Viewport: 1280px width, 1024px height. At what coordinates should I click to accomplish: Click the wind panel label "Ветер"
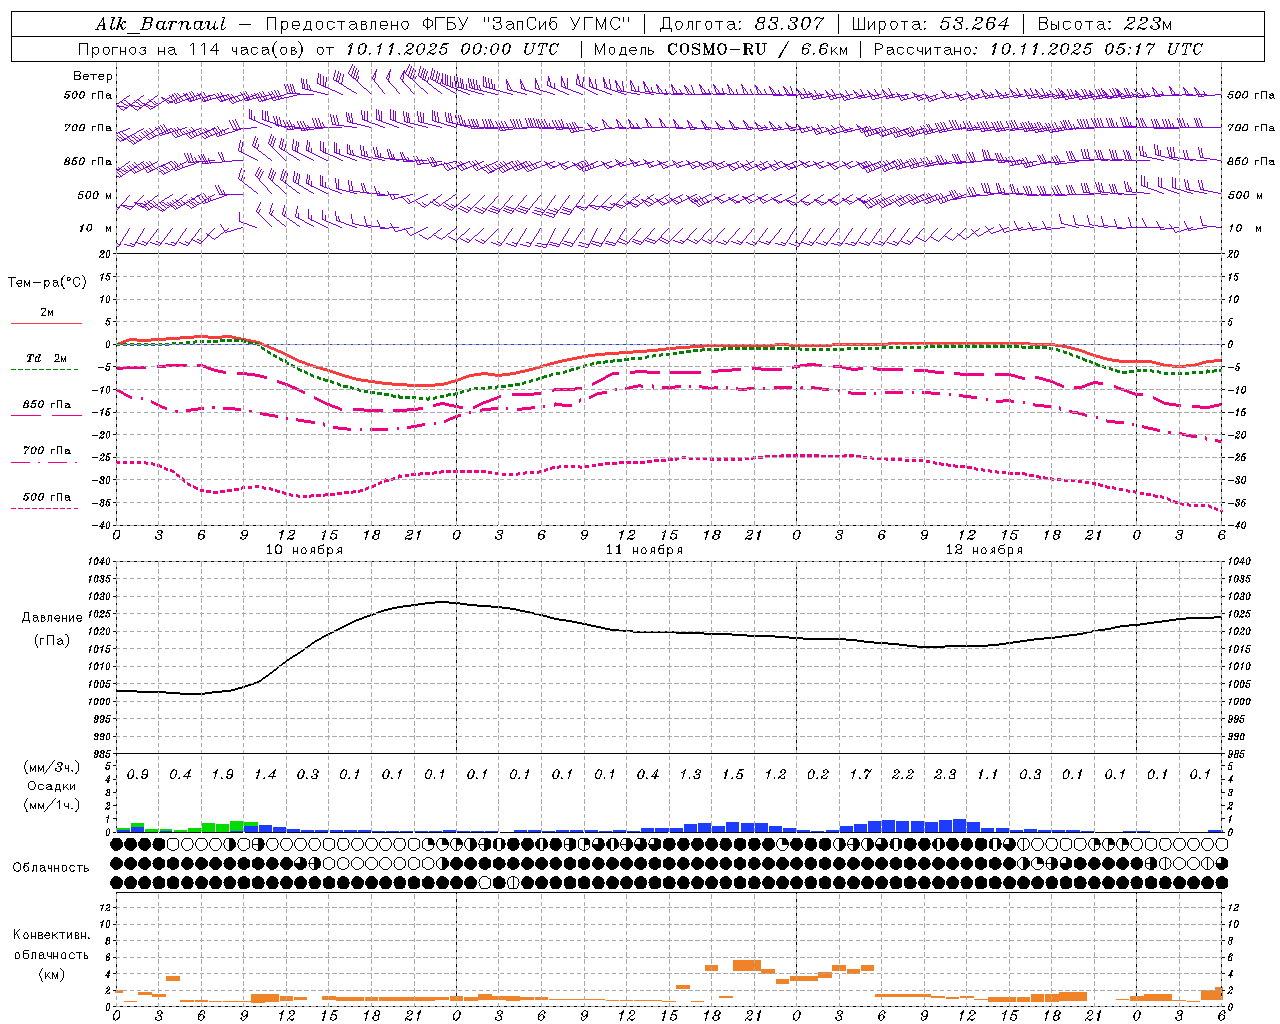pos(93,76)
